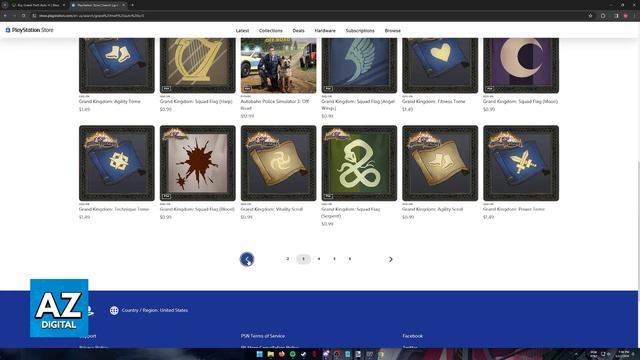Click the 'Grand Kingdom: Technique Tome' title text

[x=114, y=209]
